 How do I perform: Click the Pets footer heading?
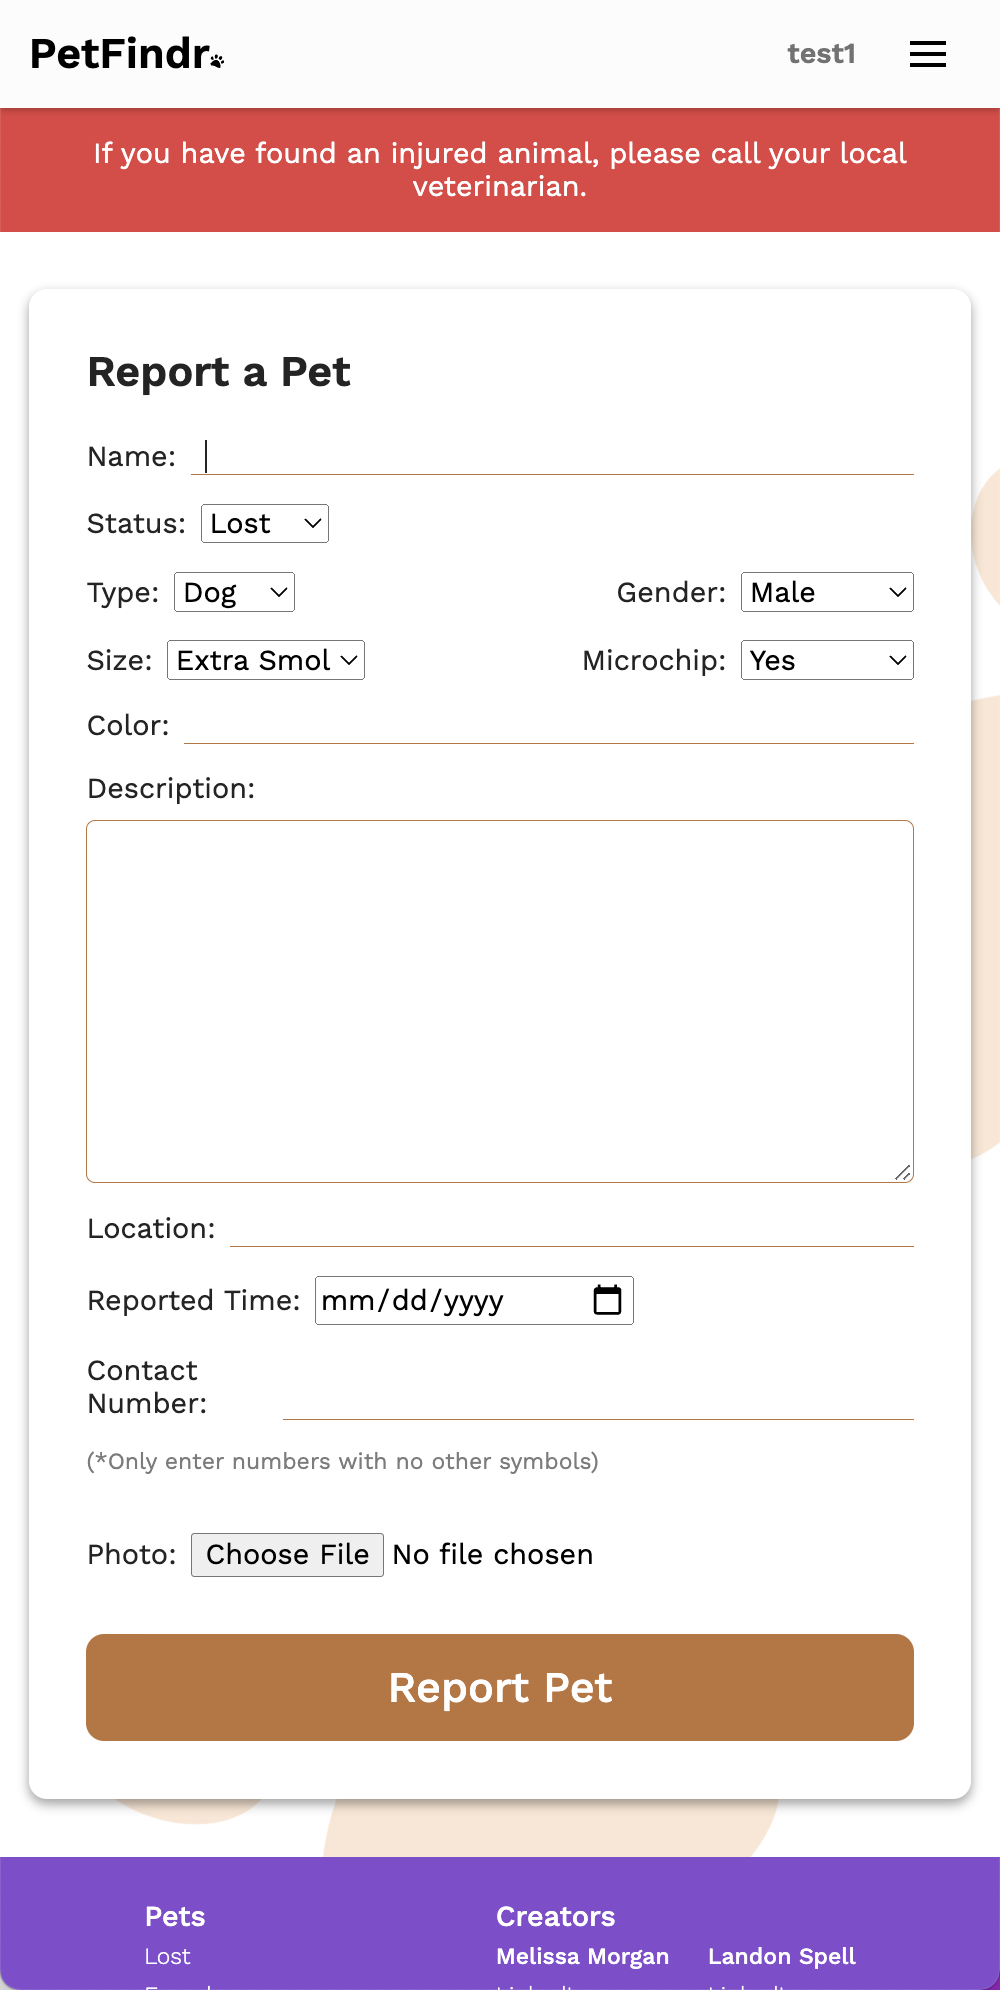(x=175, y=1916)
